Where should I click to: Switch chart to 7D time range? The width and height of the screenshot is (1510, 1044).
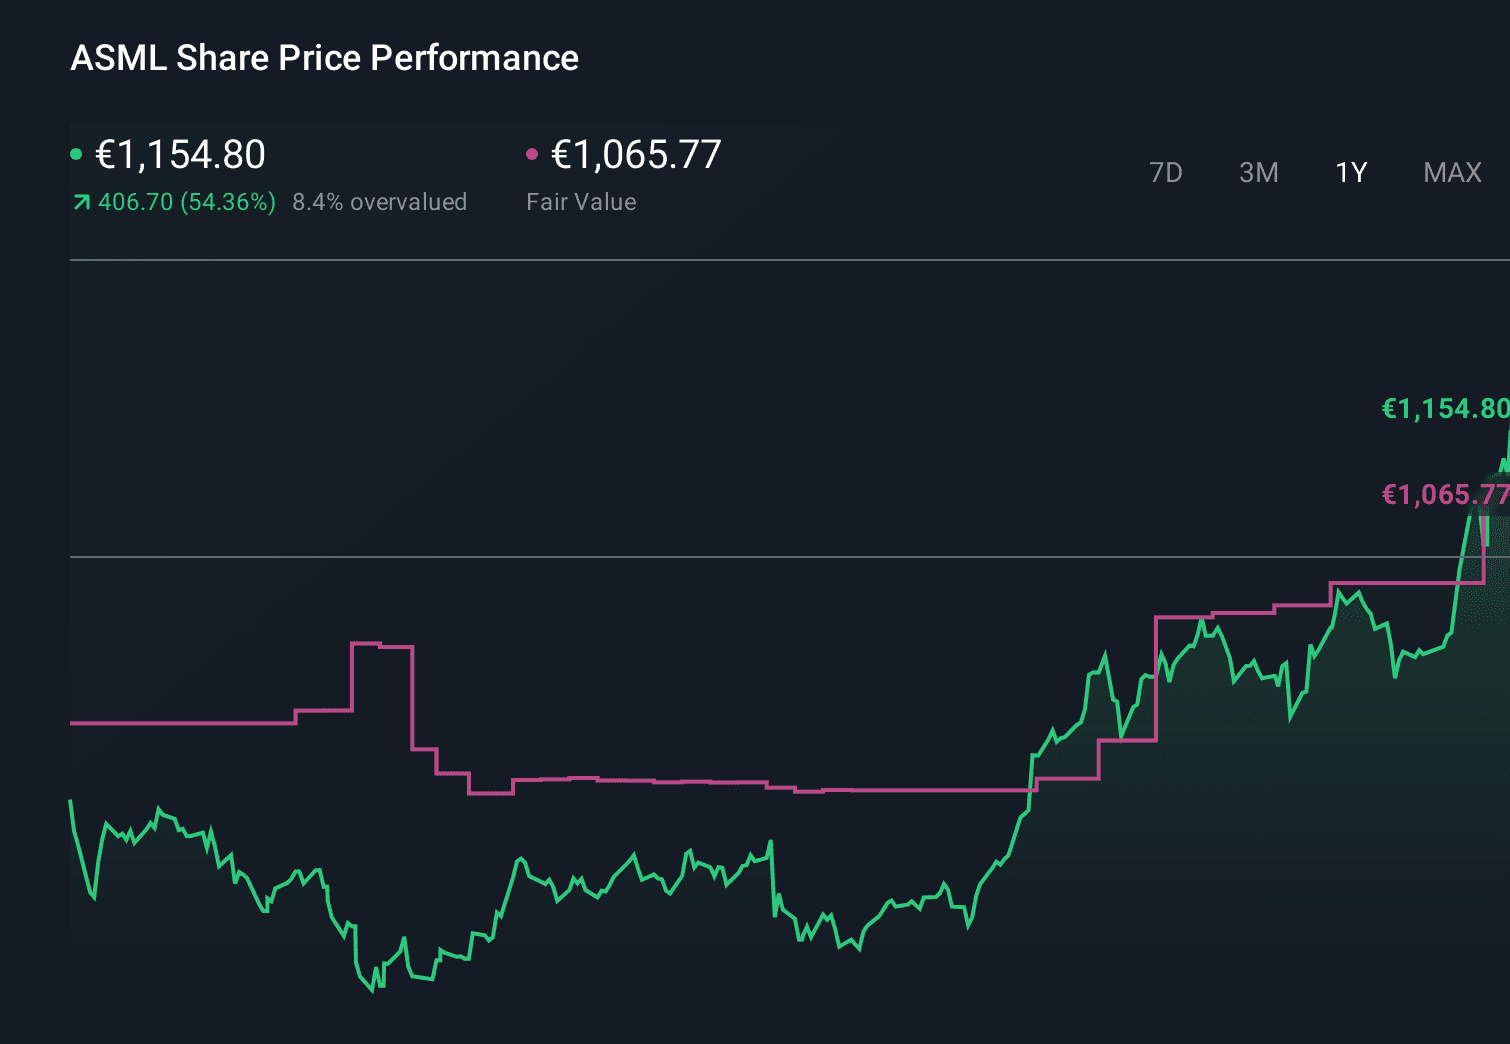tap(1165, 173)
